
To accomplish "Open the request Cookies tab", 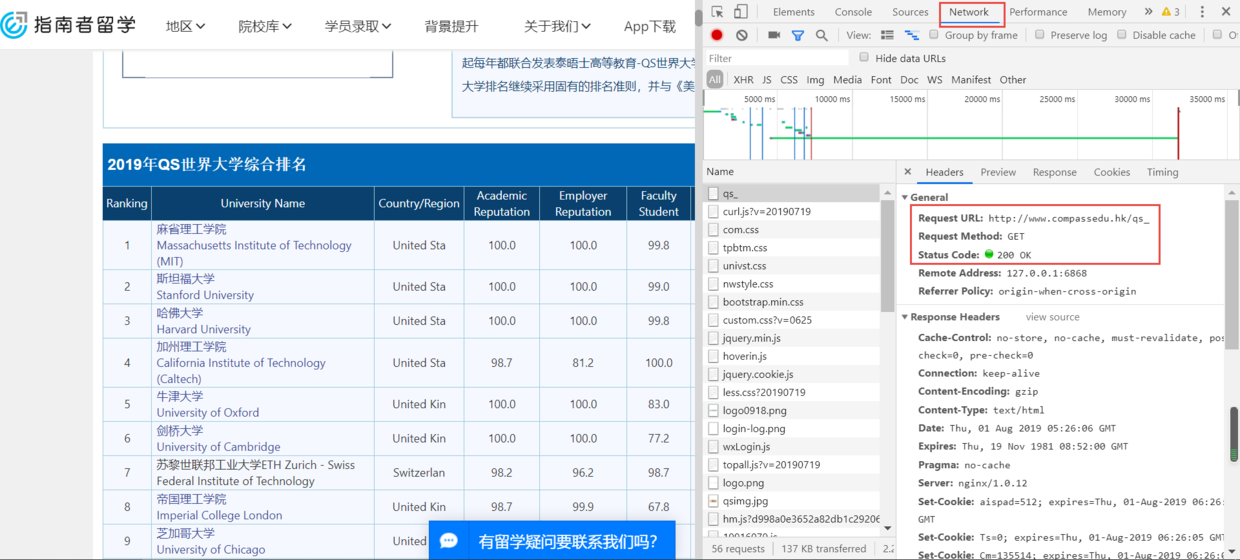I will (1112, 172).
